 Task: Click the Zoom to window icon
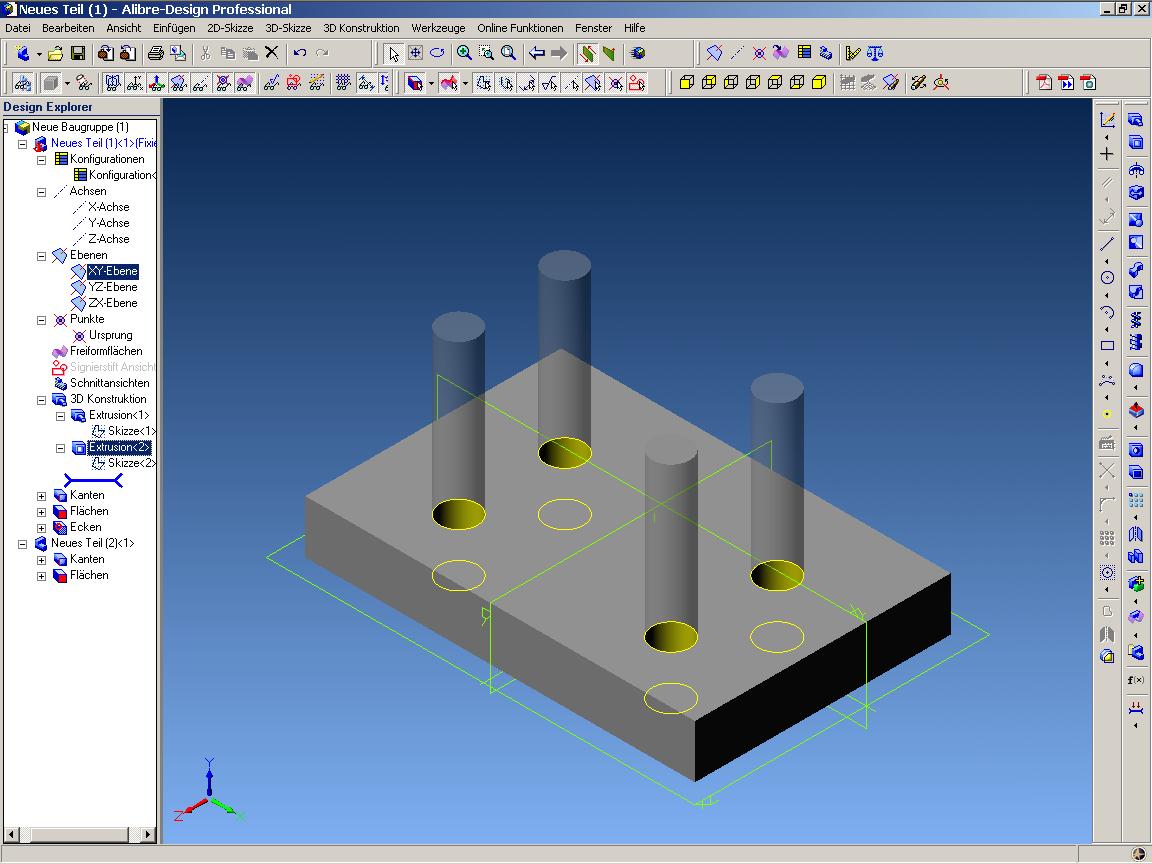pyautogui.click(x=486, y=53)
